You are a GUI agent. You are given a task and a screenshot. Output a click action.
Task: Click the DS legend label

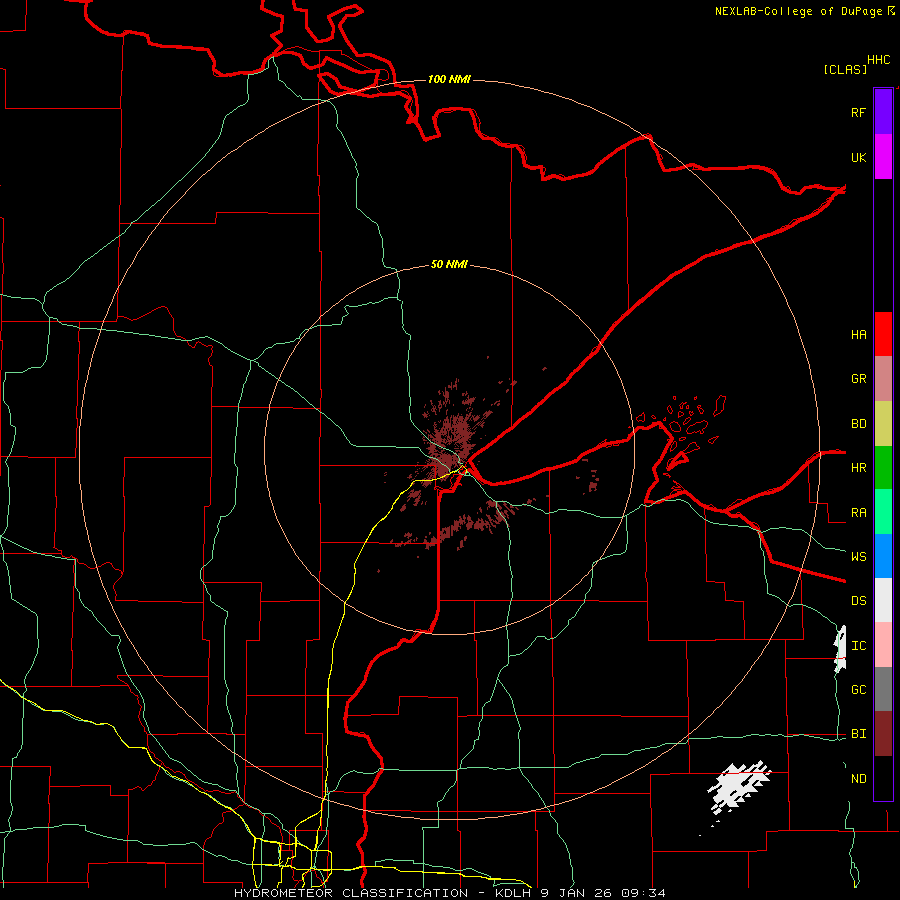[x=858, y=601]
